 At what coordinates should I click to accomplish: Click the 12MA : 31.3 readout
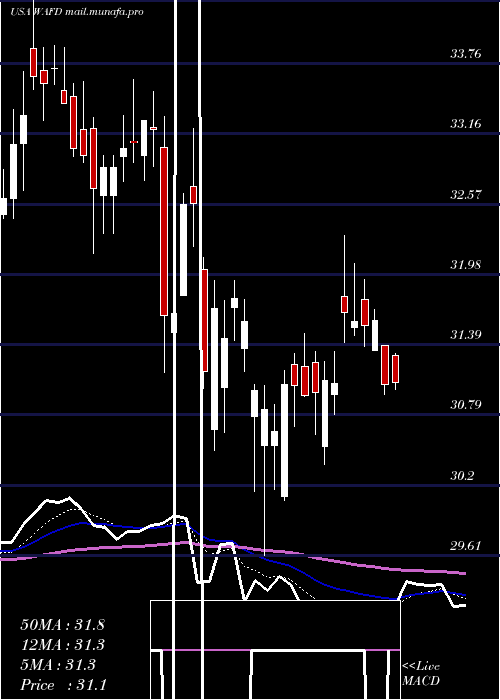62,645
